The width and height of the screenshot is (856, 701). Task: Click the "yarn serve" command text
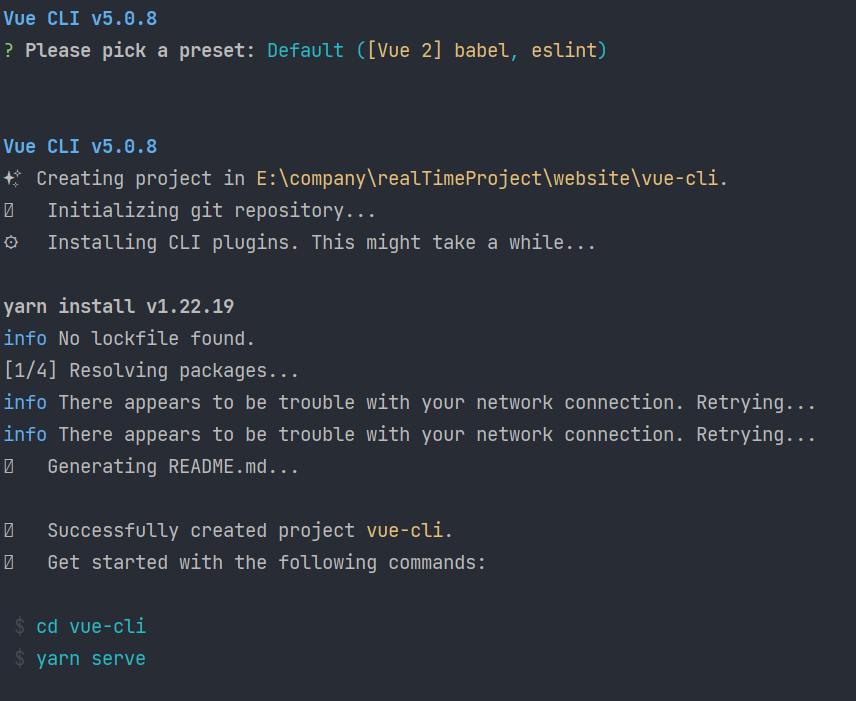pos(91,659)
